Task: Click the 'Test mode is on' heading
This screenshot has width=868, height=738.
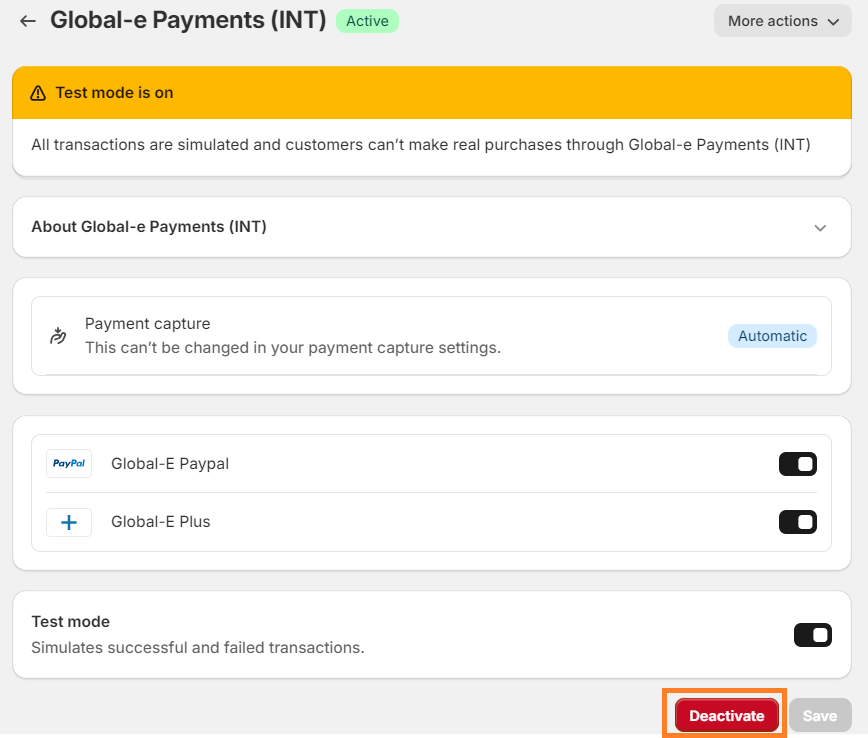Action: click(x=115, y=92)
